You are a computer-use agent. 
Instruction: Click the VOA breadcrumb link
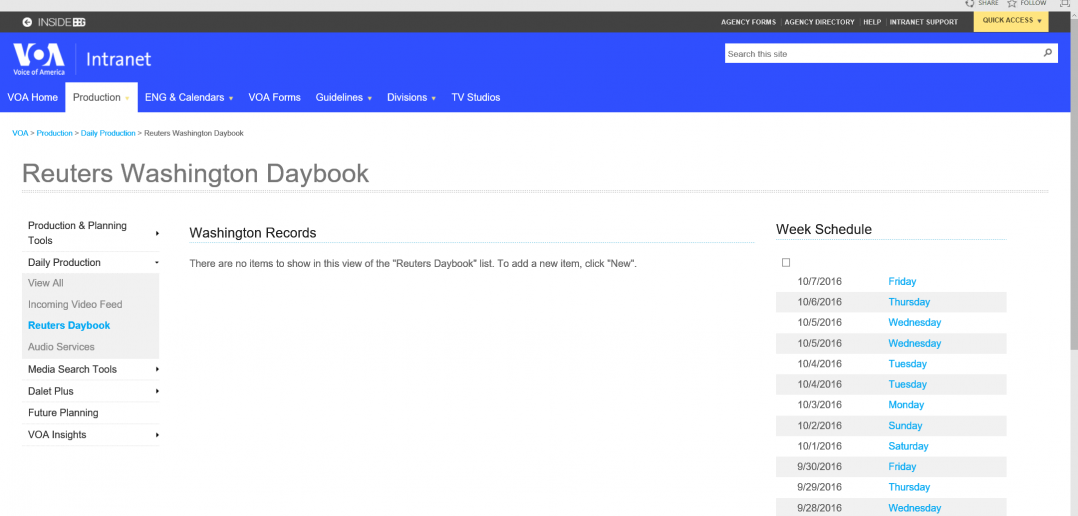coord(20,133)
